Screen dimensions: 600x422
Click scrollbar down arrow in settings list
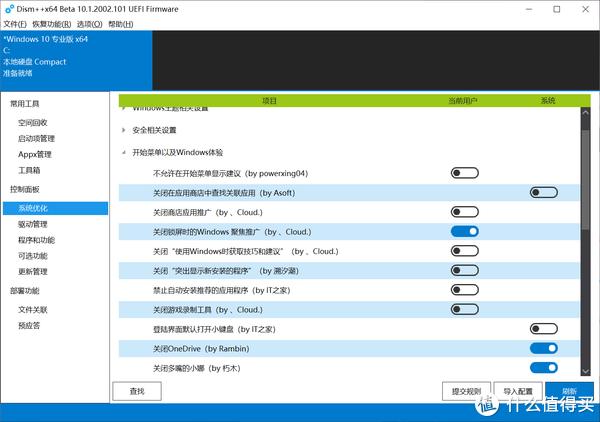click(585, 371)
